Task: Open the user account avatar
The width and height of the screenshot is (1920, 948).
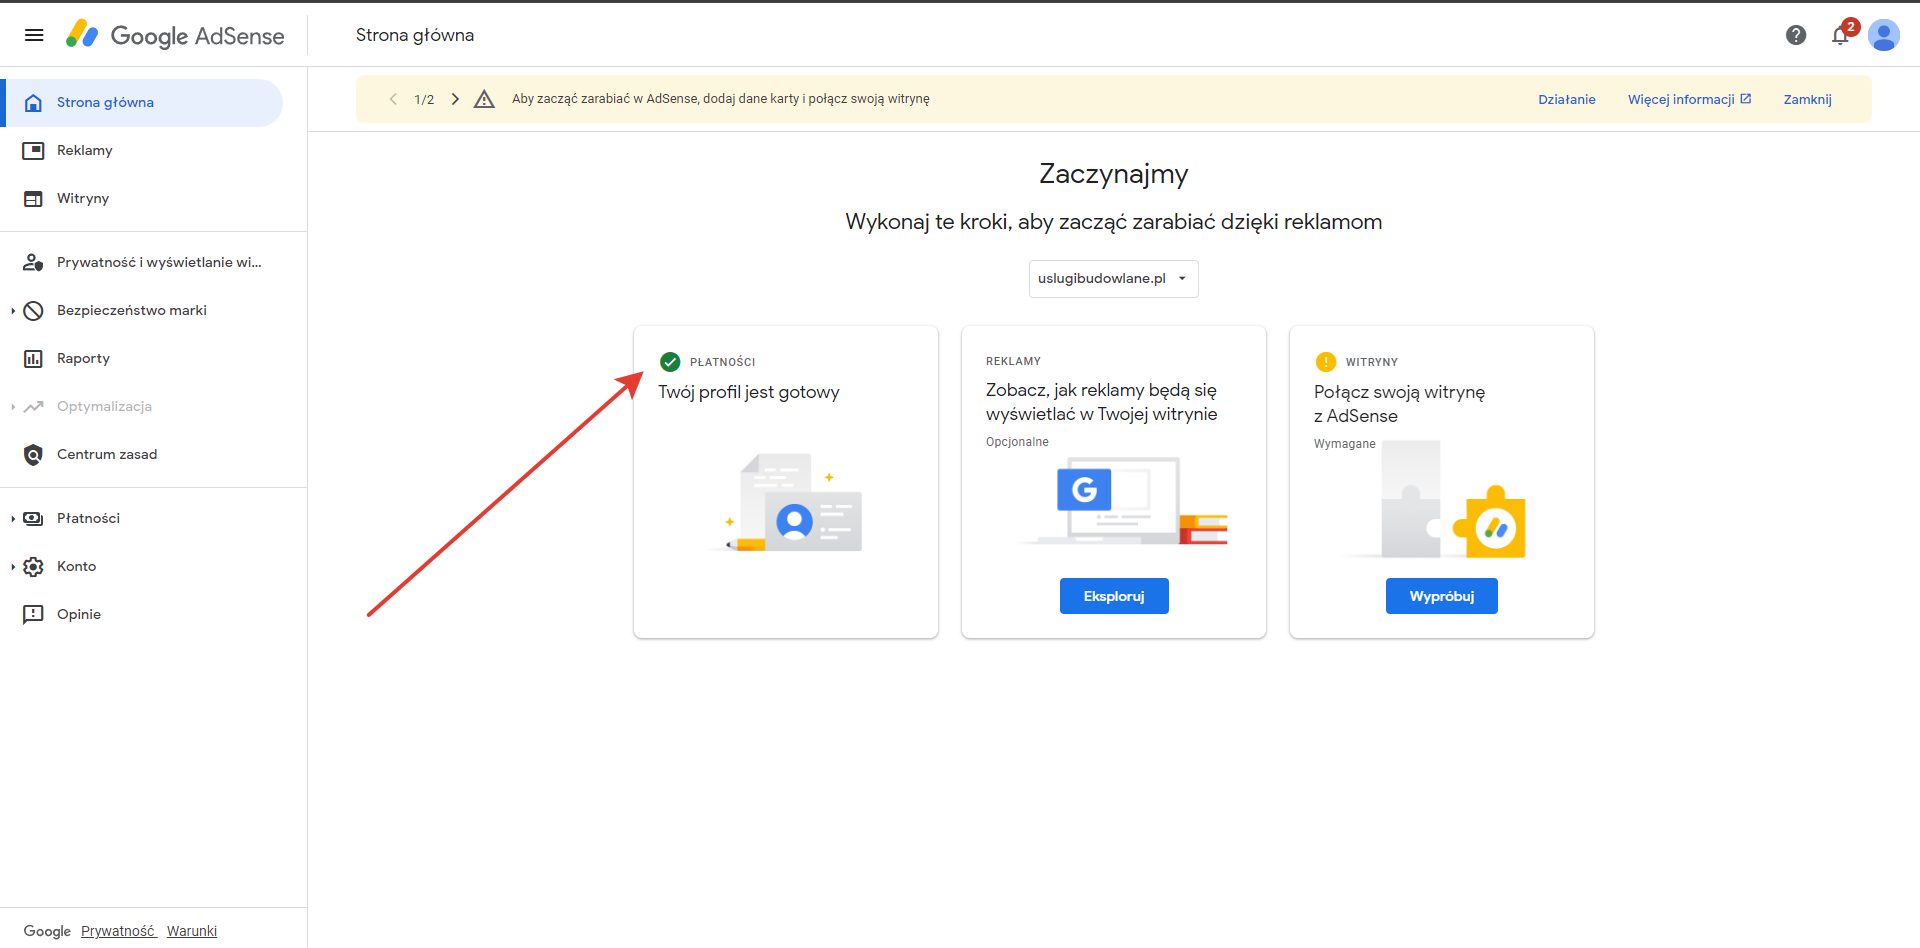Action: coord(1884,35)
